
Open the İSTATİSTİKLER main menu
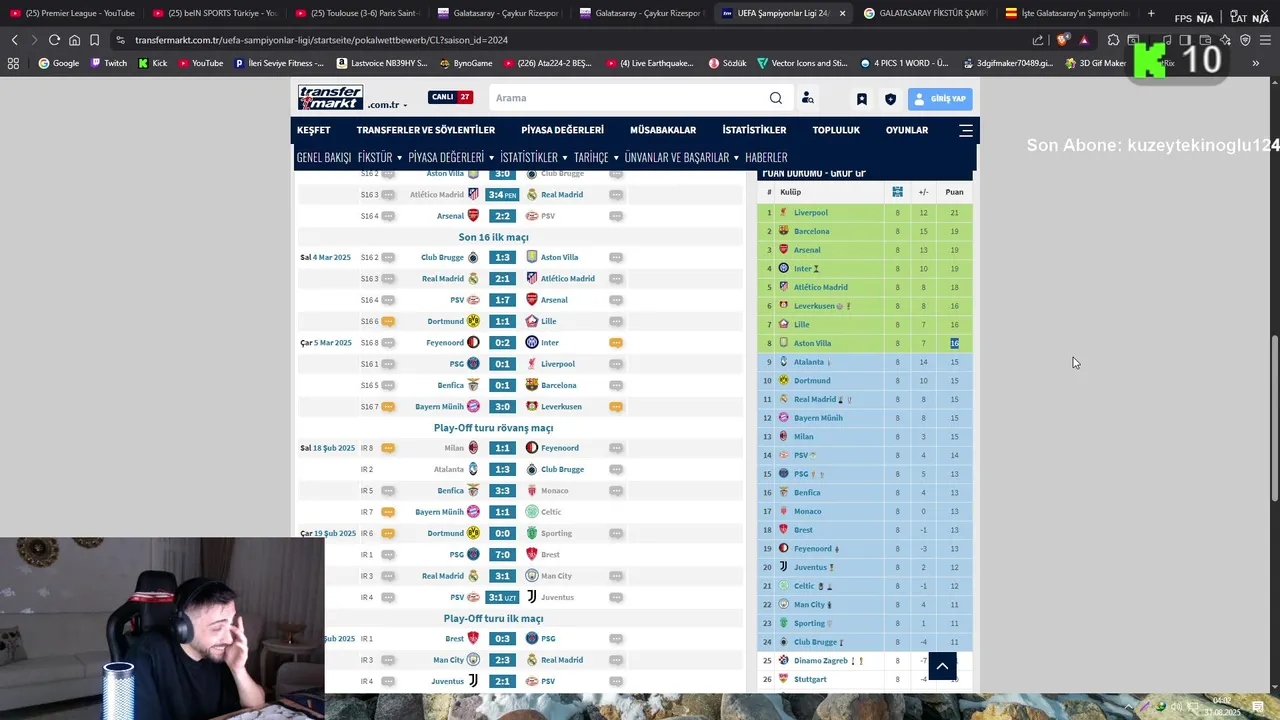click(x=754, y=130)
